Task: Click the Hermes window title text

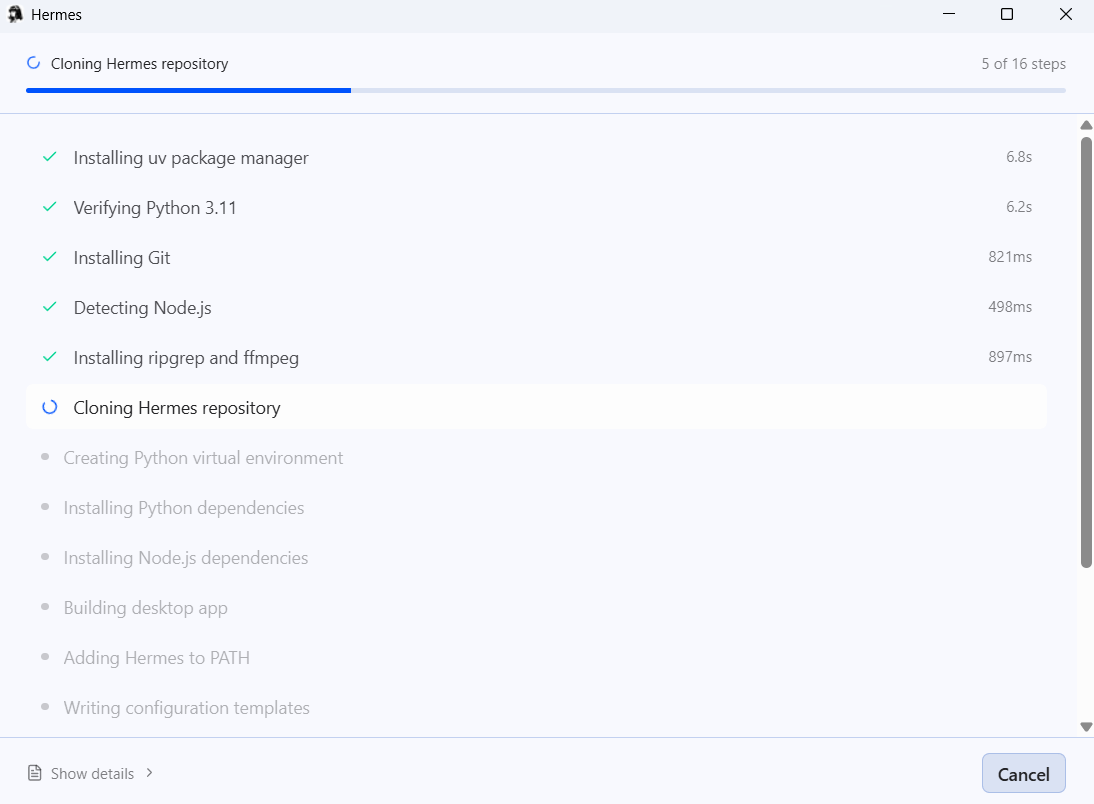Action: pos(57,15)
